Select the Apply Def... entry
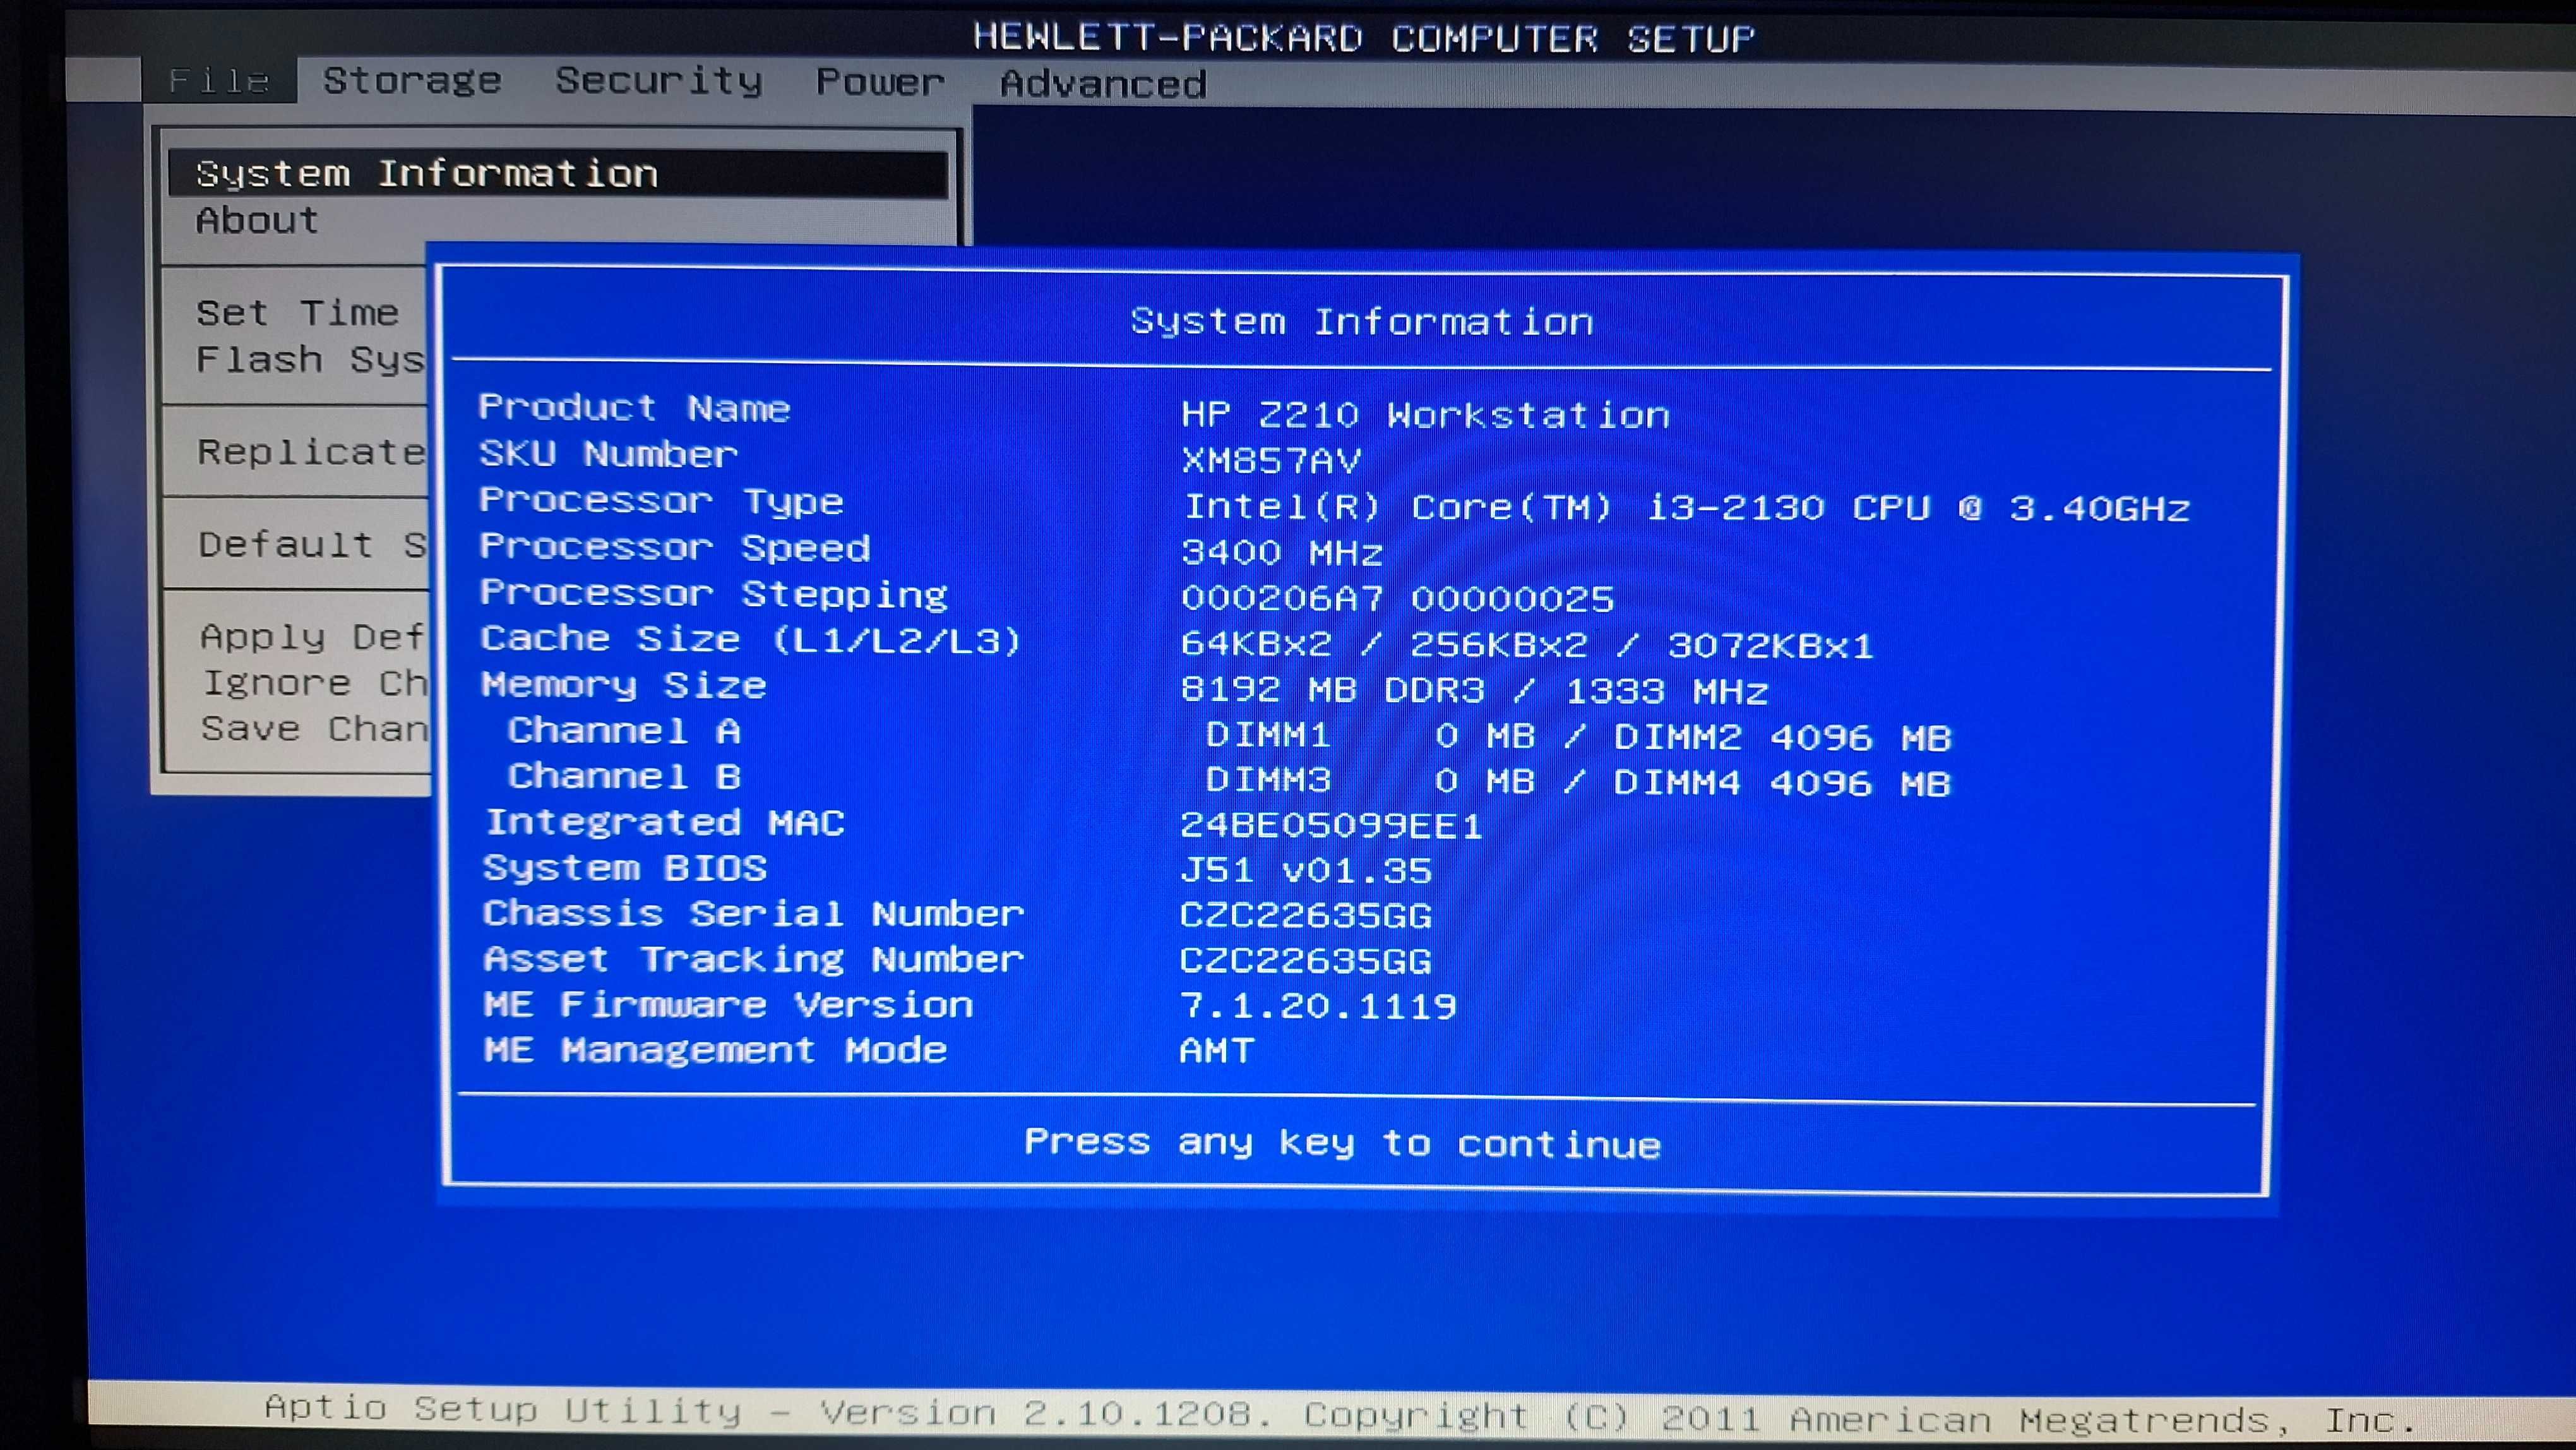The image size is (2576, 1450). click(312, 637)
